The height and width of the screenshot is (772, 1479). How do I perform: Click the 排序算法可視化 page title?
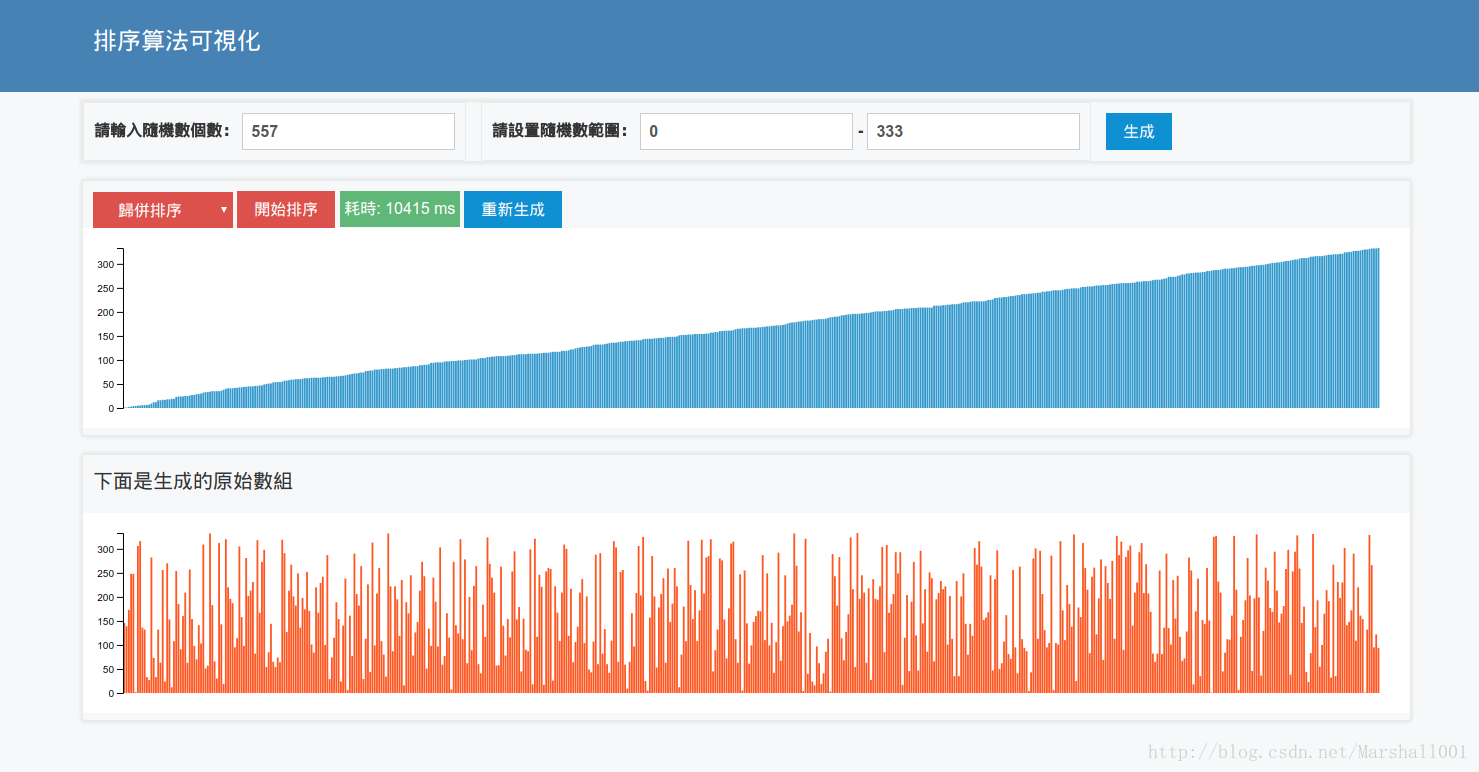(x=177, y=41)
